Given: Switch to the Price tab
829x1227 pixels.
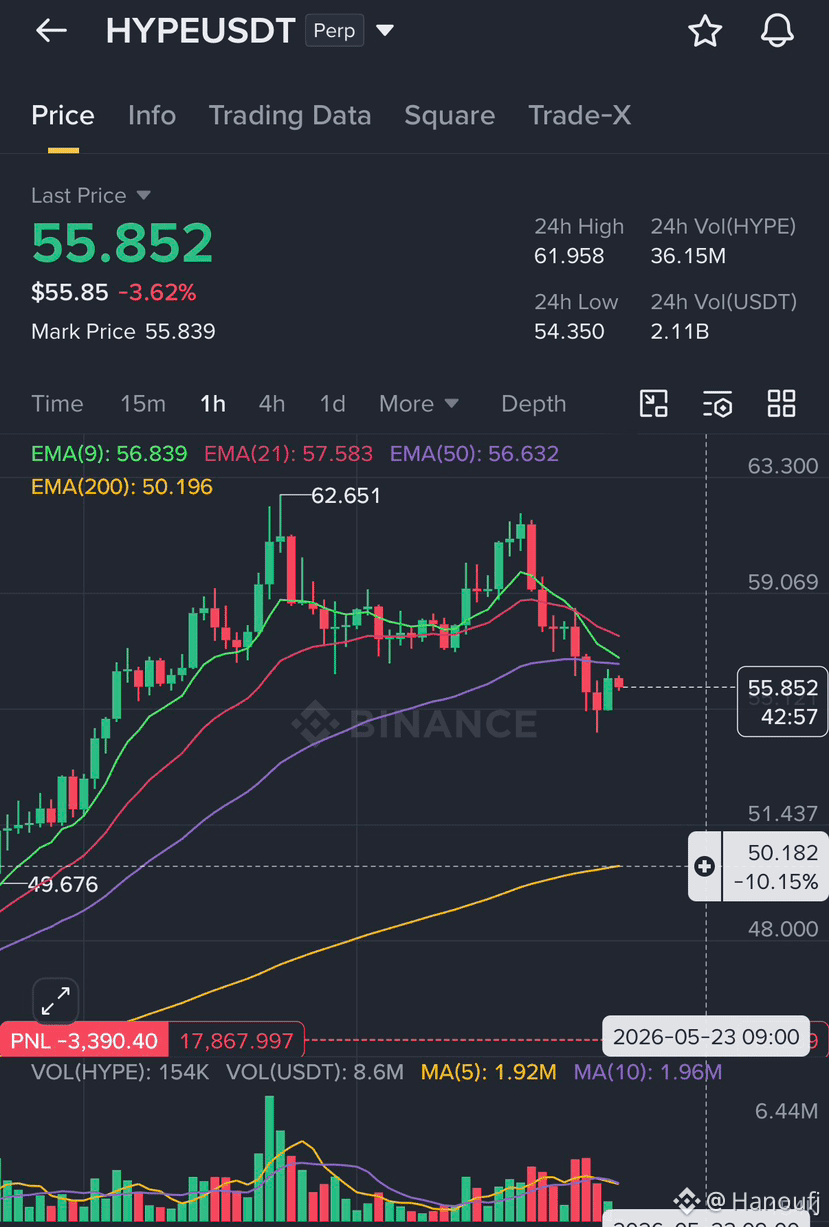Looking at the screenshot, I should click(63, 116).
